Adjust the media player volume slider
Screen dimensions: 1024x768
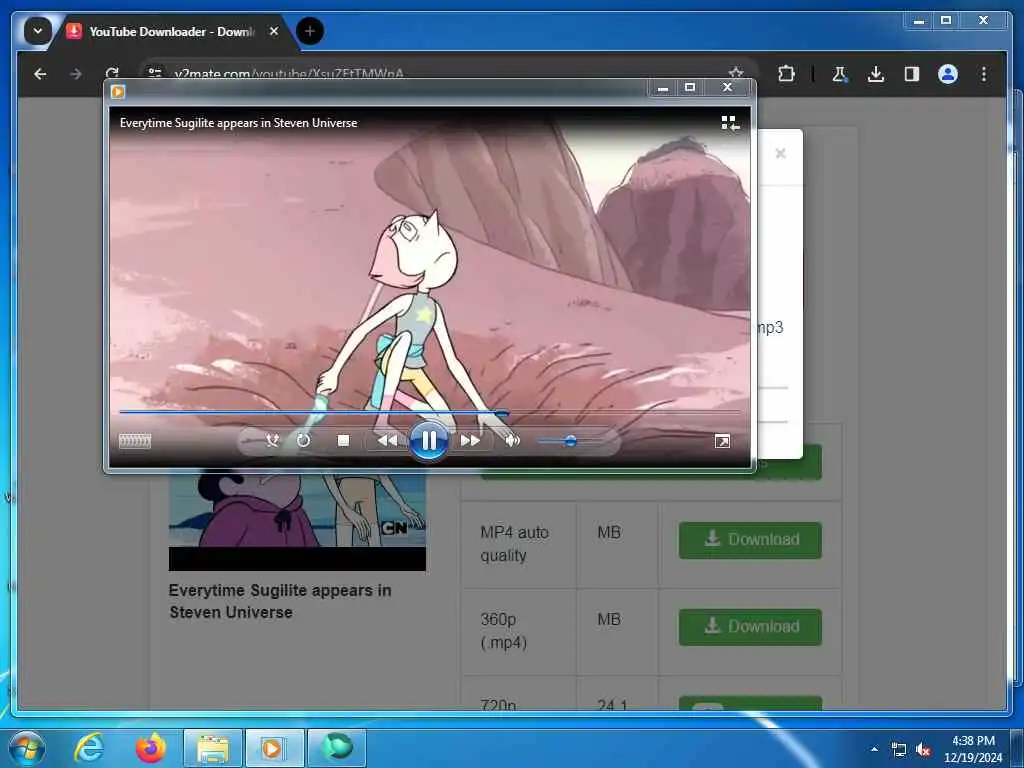[570, 441]
